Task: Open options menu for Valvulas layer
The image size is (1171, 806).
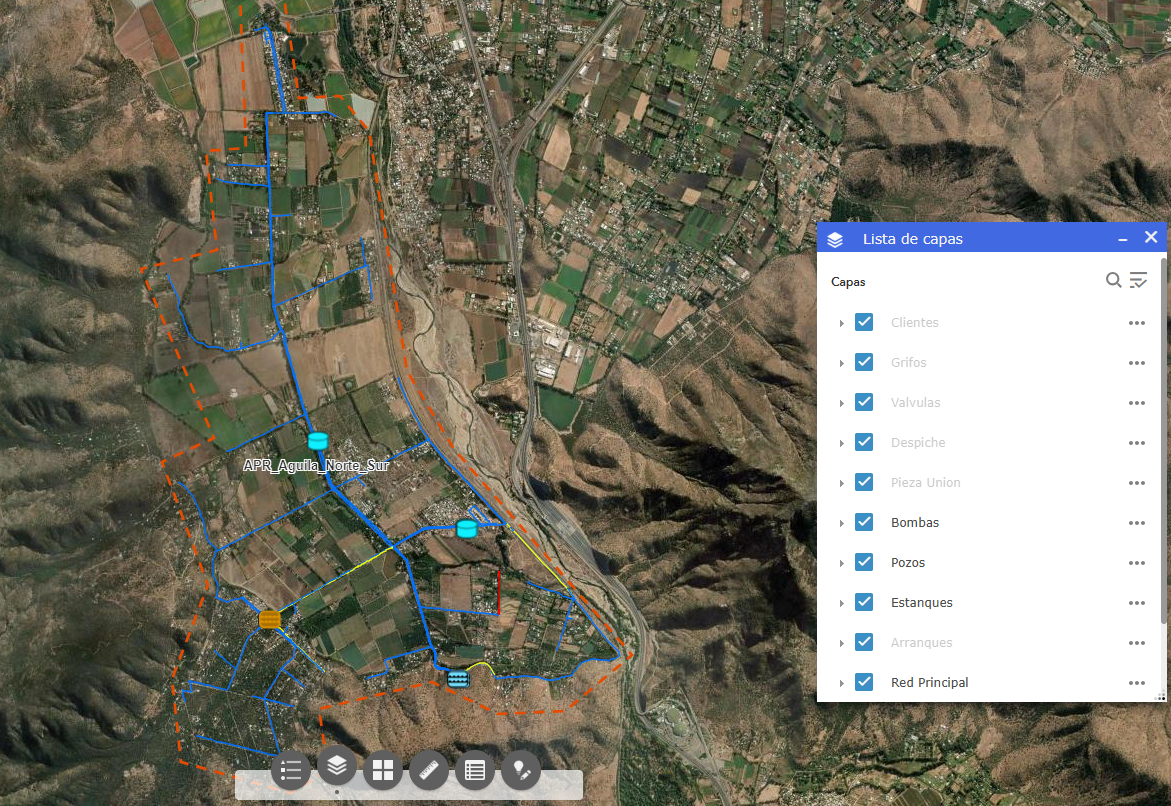Action: click(x=1137, y=403)
